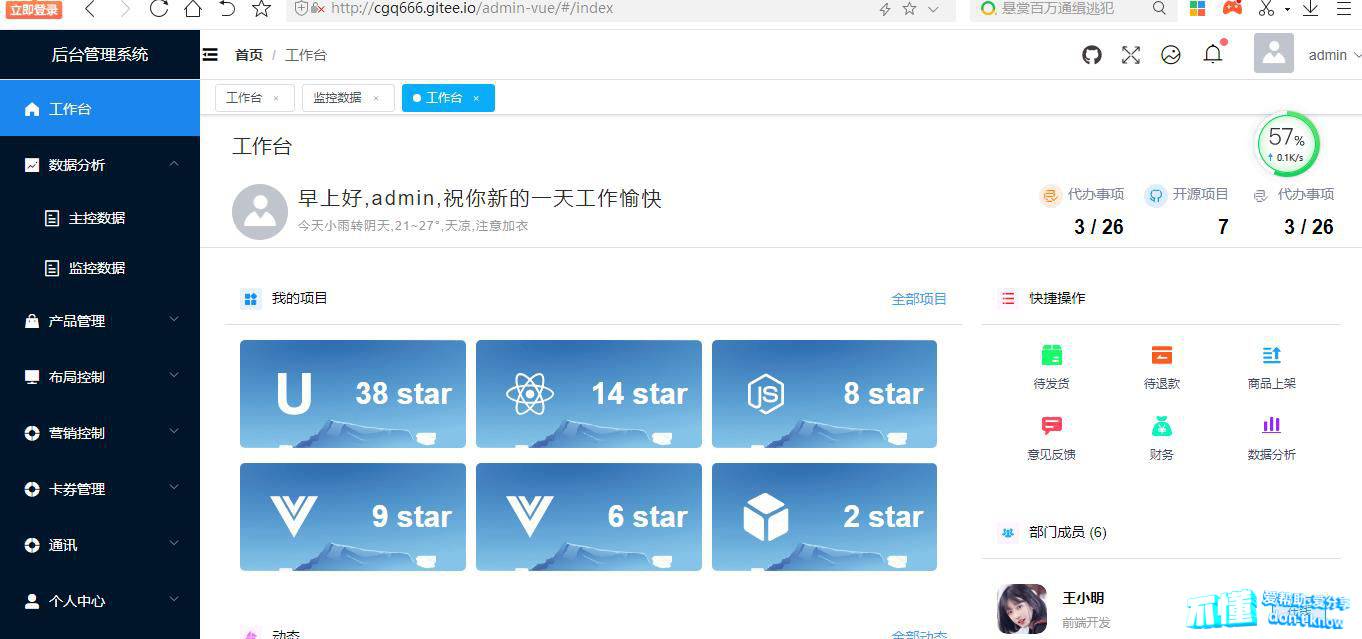This screenshot has width=1362, height=639.
Task: Click browser search magnifier icon
Action: (1159, 8)
